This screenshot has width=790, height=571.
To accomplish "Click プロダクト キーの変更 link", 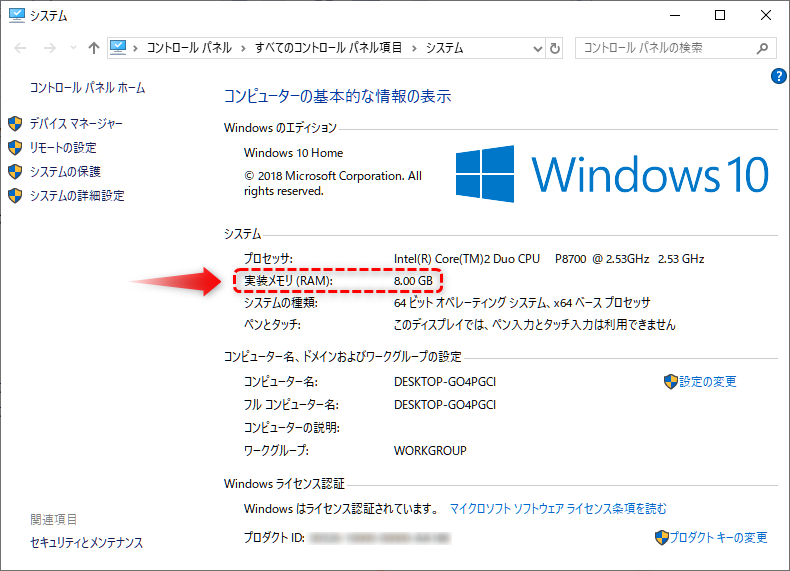I will [x=718, y=538].
